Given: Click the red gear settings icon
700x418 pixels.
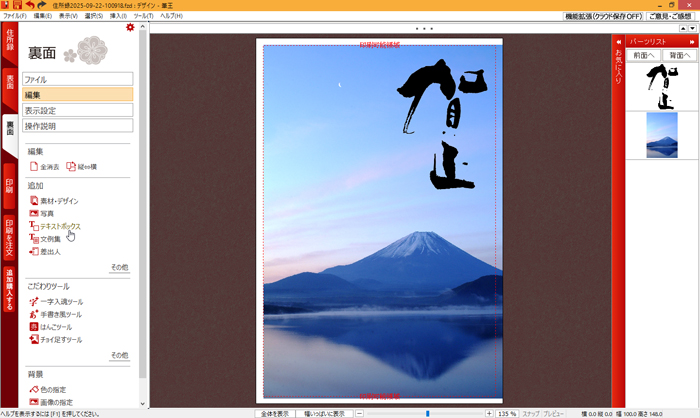Looking at the screenshot, I should [130, 28].
